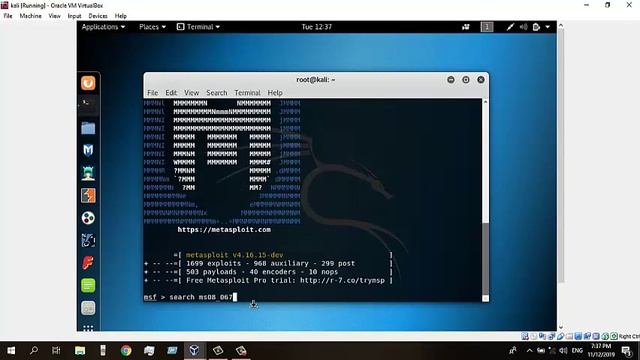The width and height of the screenshot is (640, 360).
Task: Open the clock showing Tue 12:37
Action: tap(317, 27)
